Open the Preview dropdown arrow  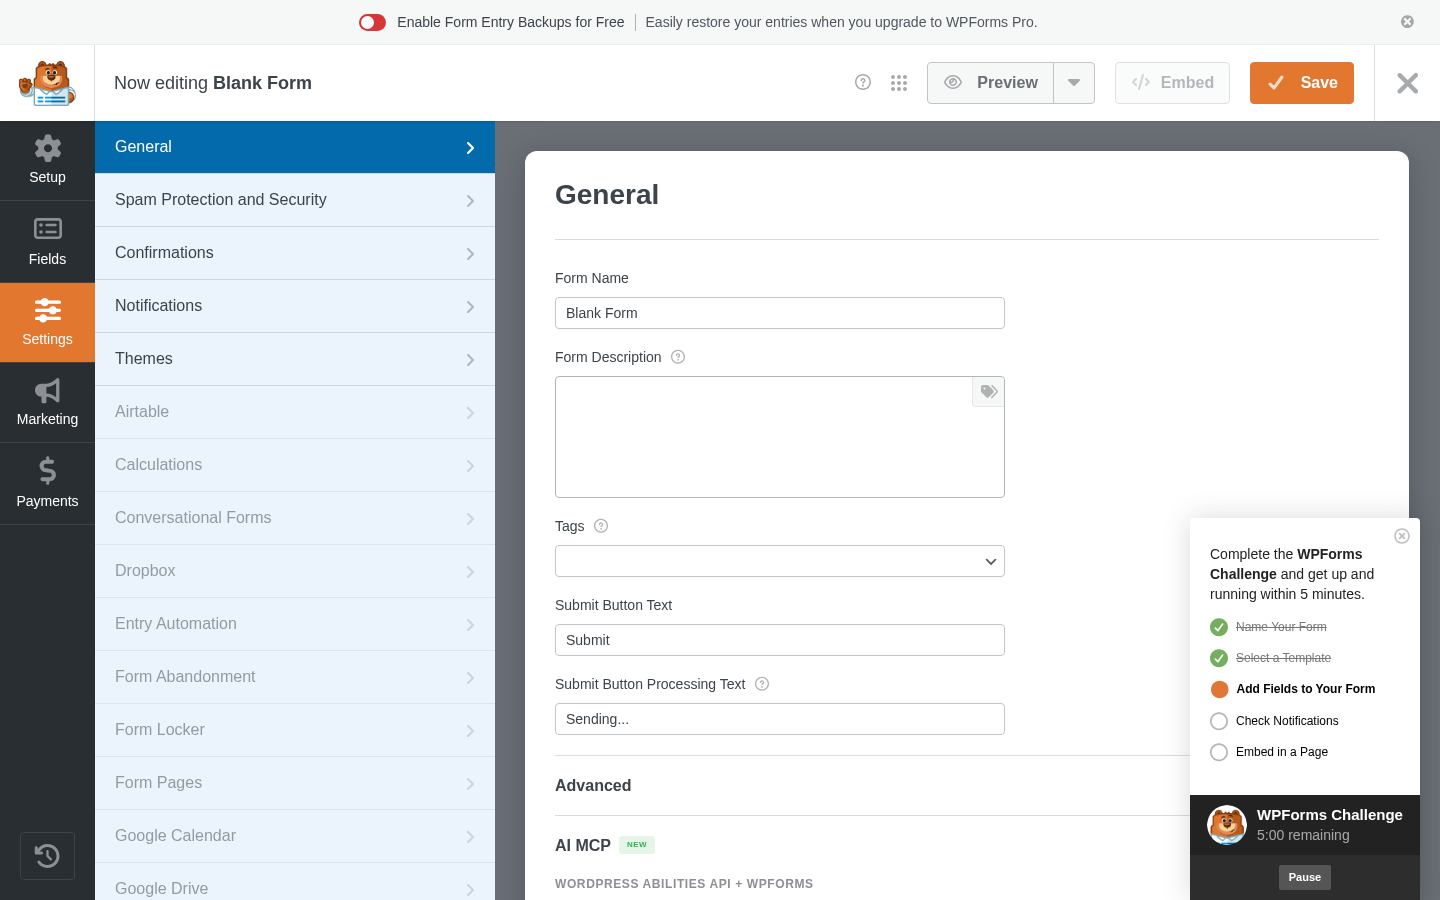point(1074,83)
